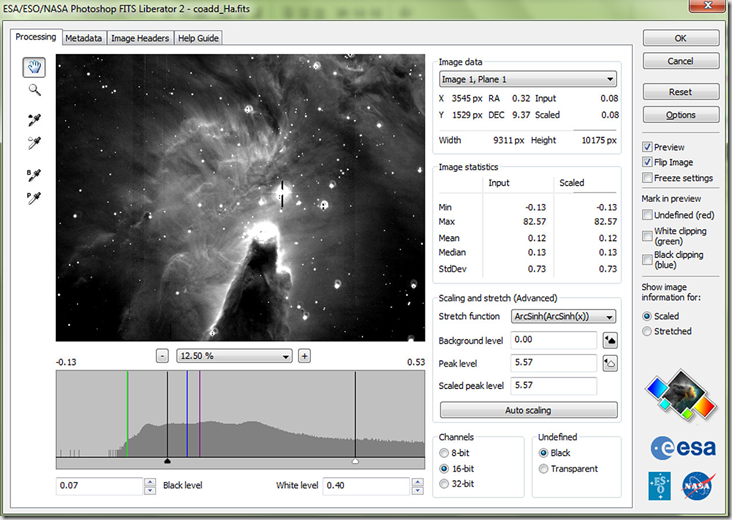Increase the white level with up arrow
This screenshot has height=520, width=732.
(417, 482)
